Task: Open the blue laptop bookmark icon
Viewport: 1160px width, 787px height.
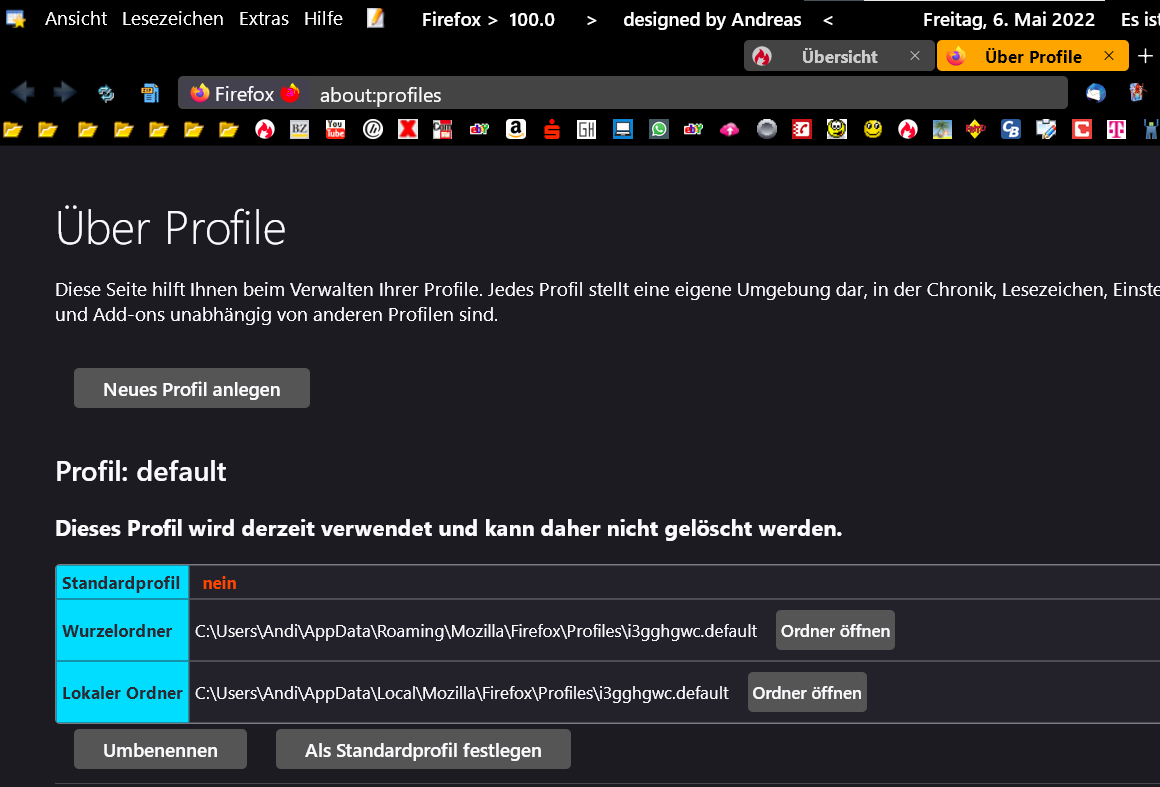Action: pos(623,129)
